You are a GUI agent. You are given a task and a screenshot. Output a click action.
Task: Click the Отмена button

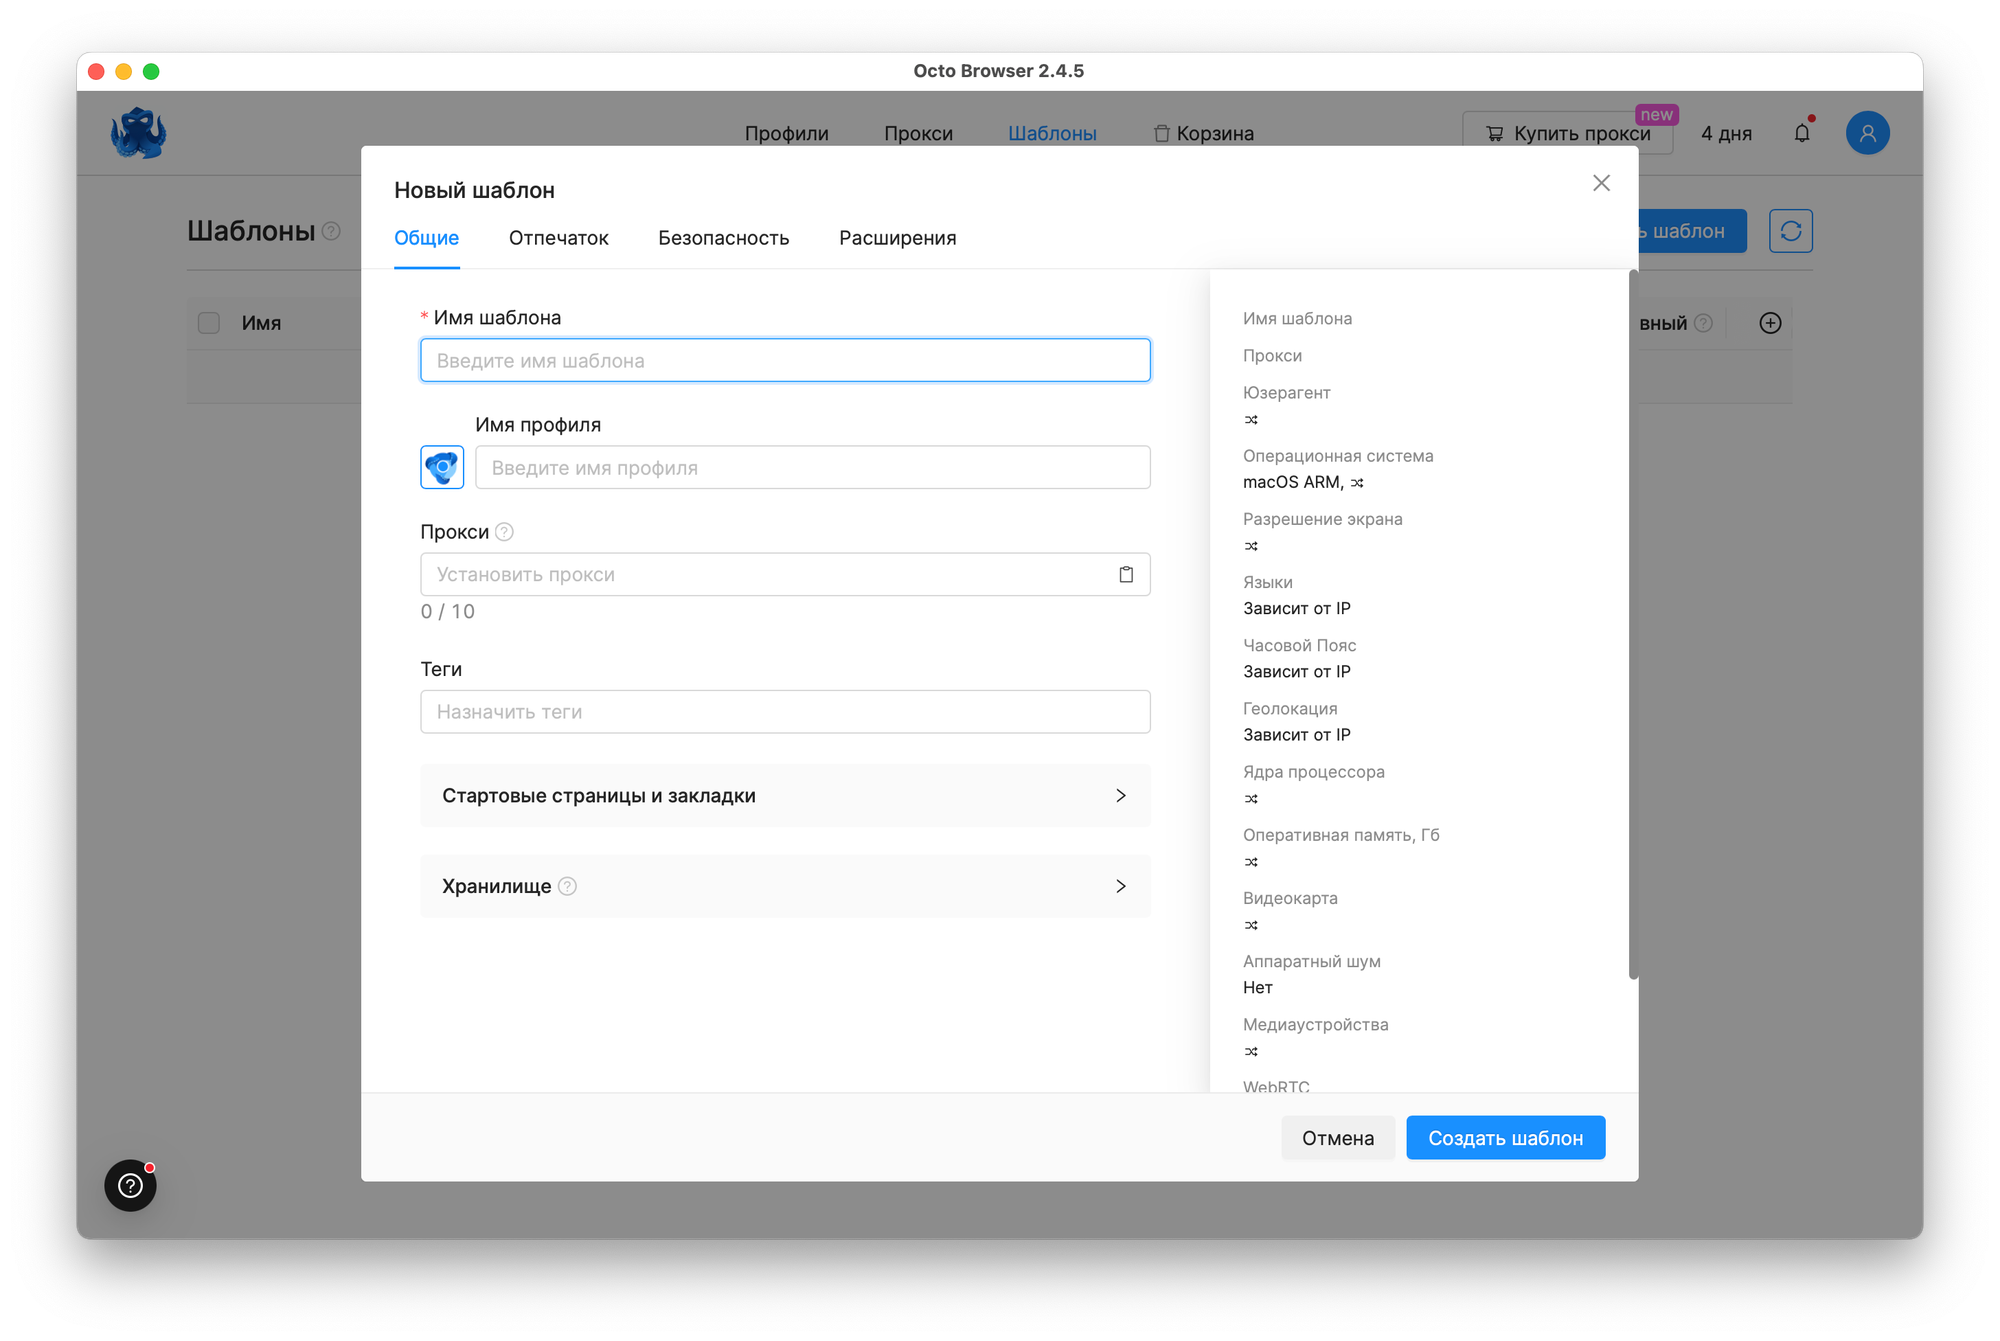[1337, 1138]
